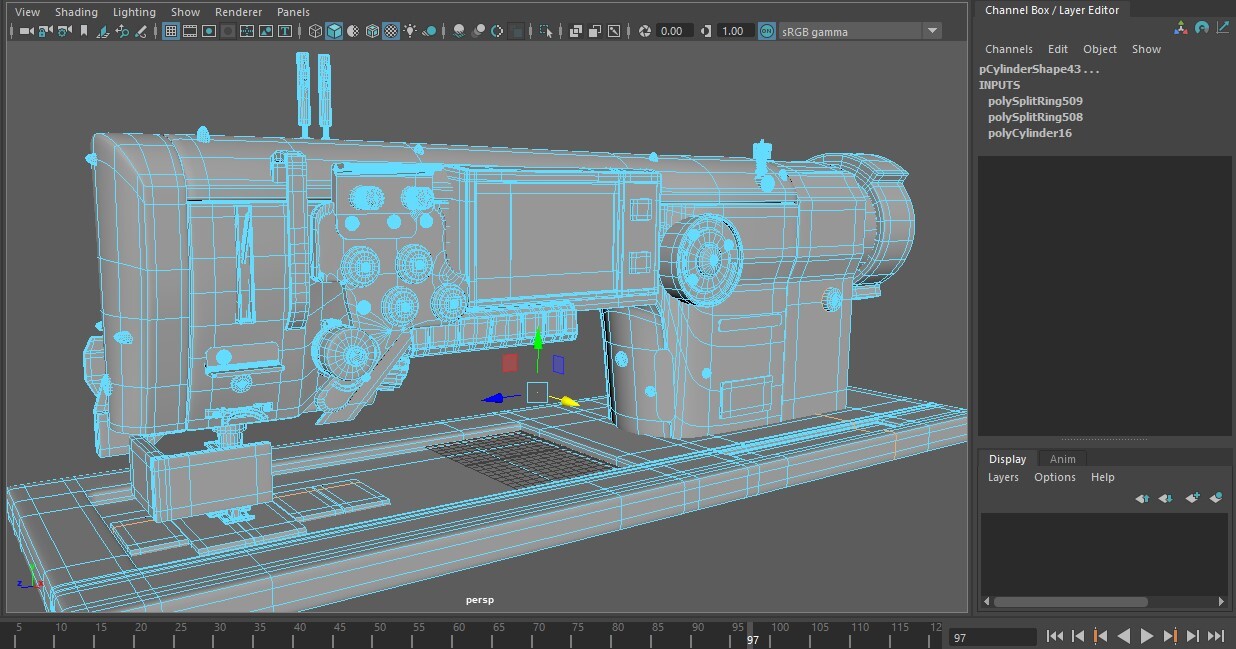Select the wireframe display mode icon

[315, 31]
